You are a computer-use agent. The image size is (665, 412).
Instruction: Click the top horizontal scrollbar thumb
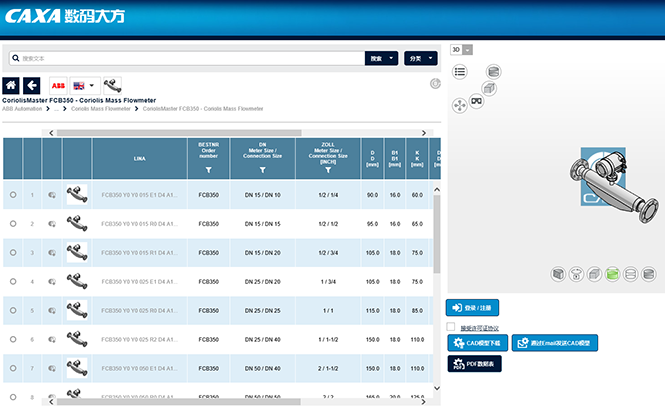point(179,133)
